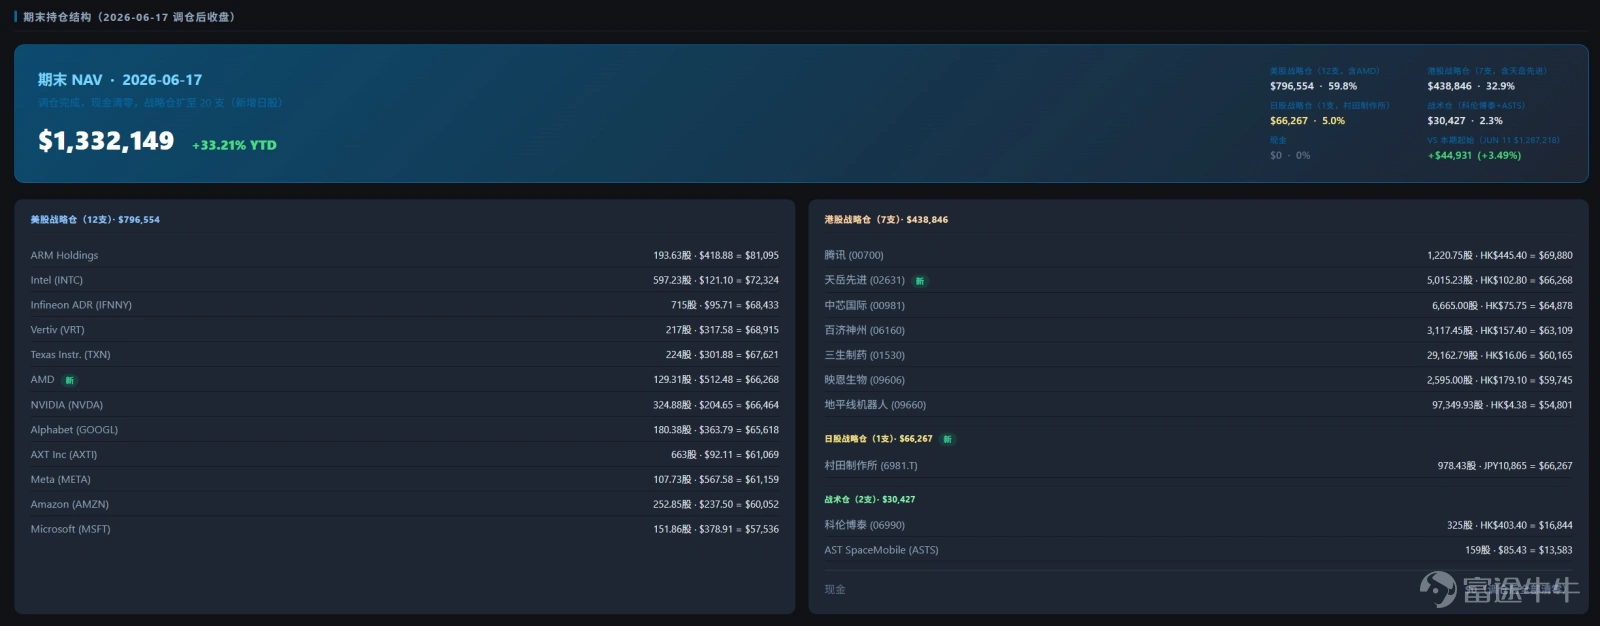1600x626 pixels.
Task: Click 地平线机器人 value ending in $54,801
Action: pyautogui.click(x=1502, y=406)
